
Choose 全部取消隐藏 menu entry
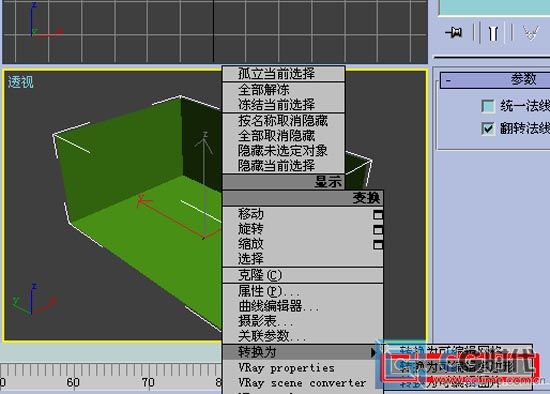(x=283, y=136)
